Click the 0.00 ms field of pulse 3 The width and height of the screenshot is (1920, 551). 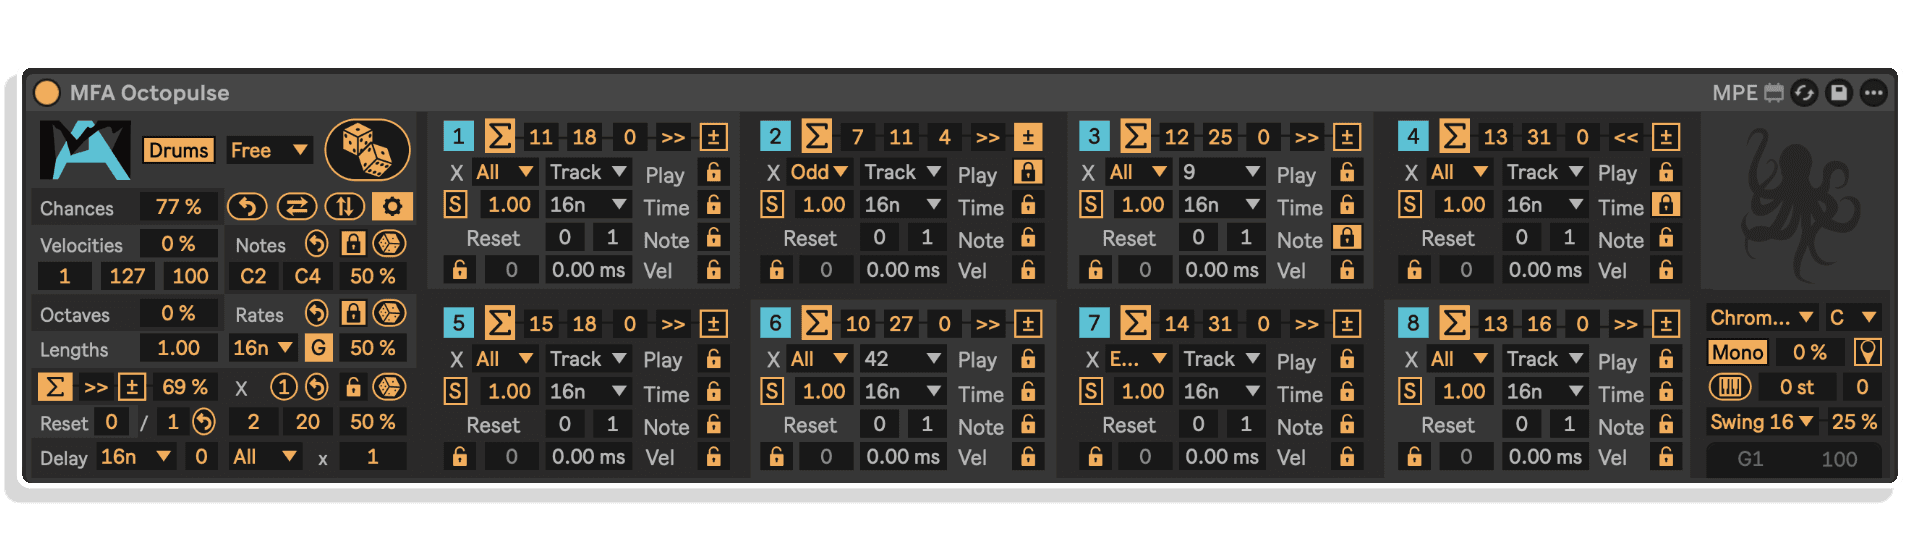coord(1222,270)
